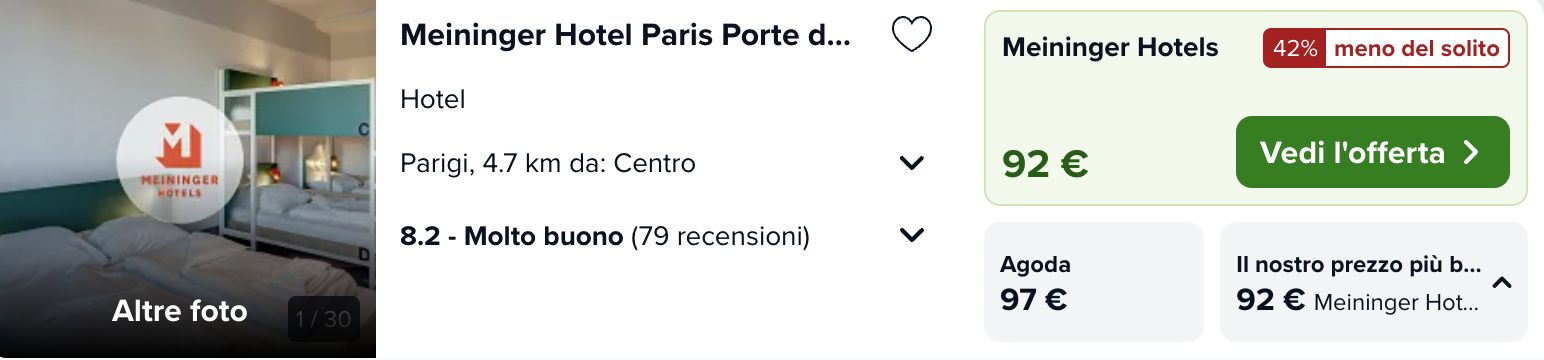Collapse the 'Il nostro prezzo più basso' panel
Screen dimensions: 1544x360
click(x=1501, y=283)
